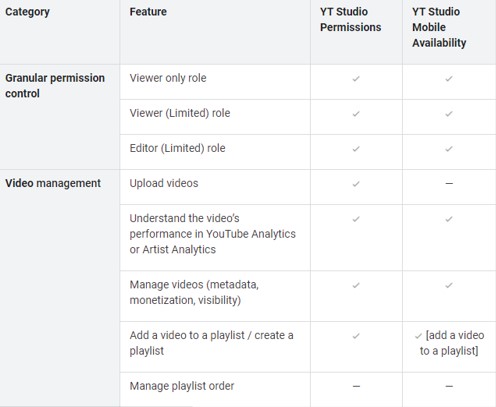
Task: Click Mobile checkmark for Editor (Limited) role
Action: tap(449, 149)
